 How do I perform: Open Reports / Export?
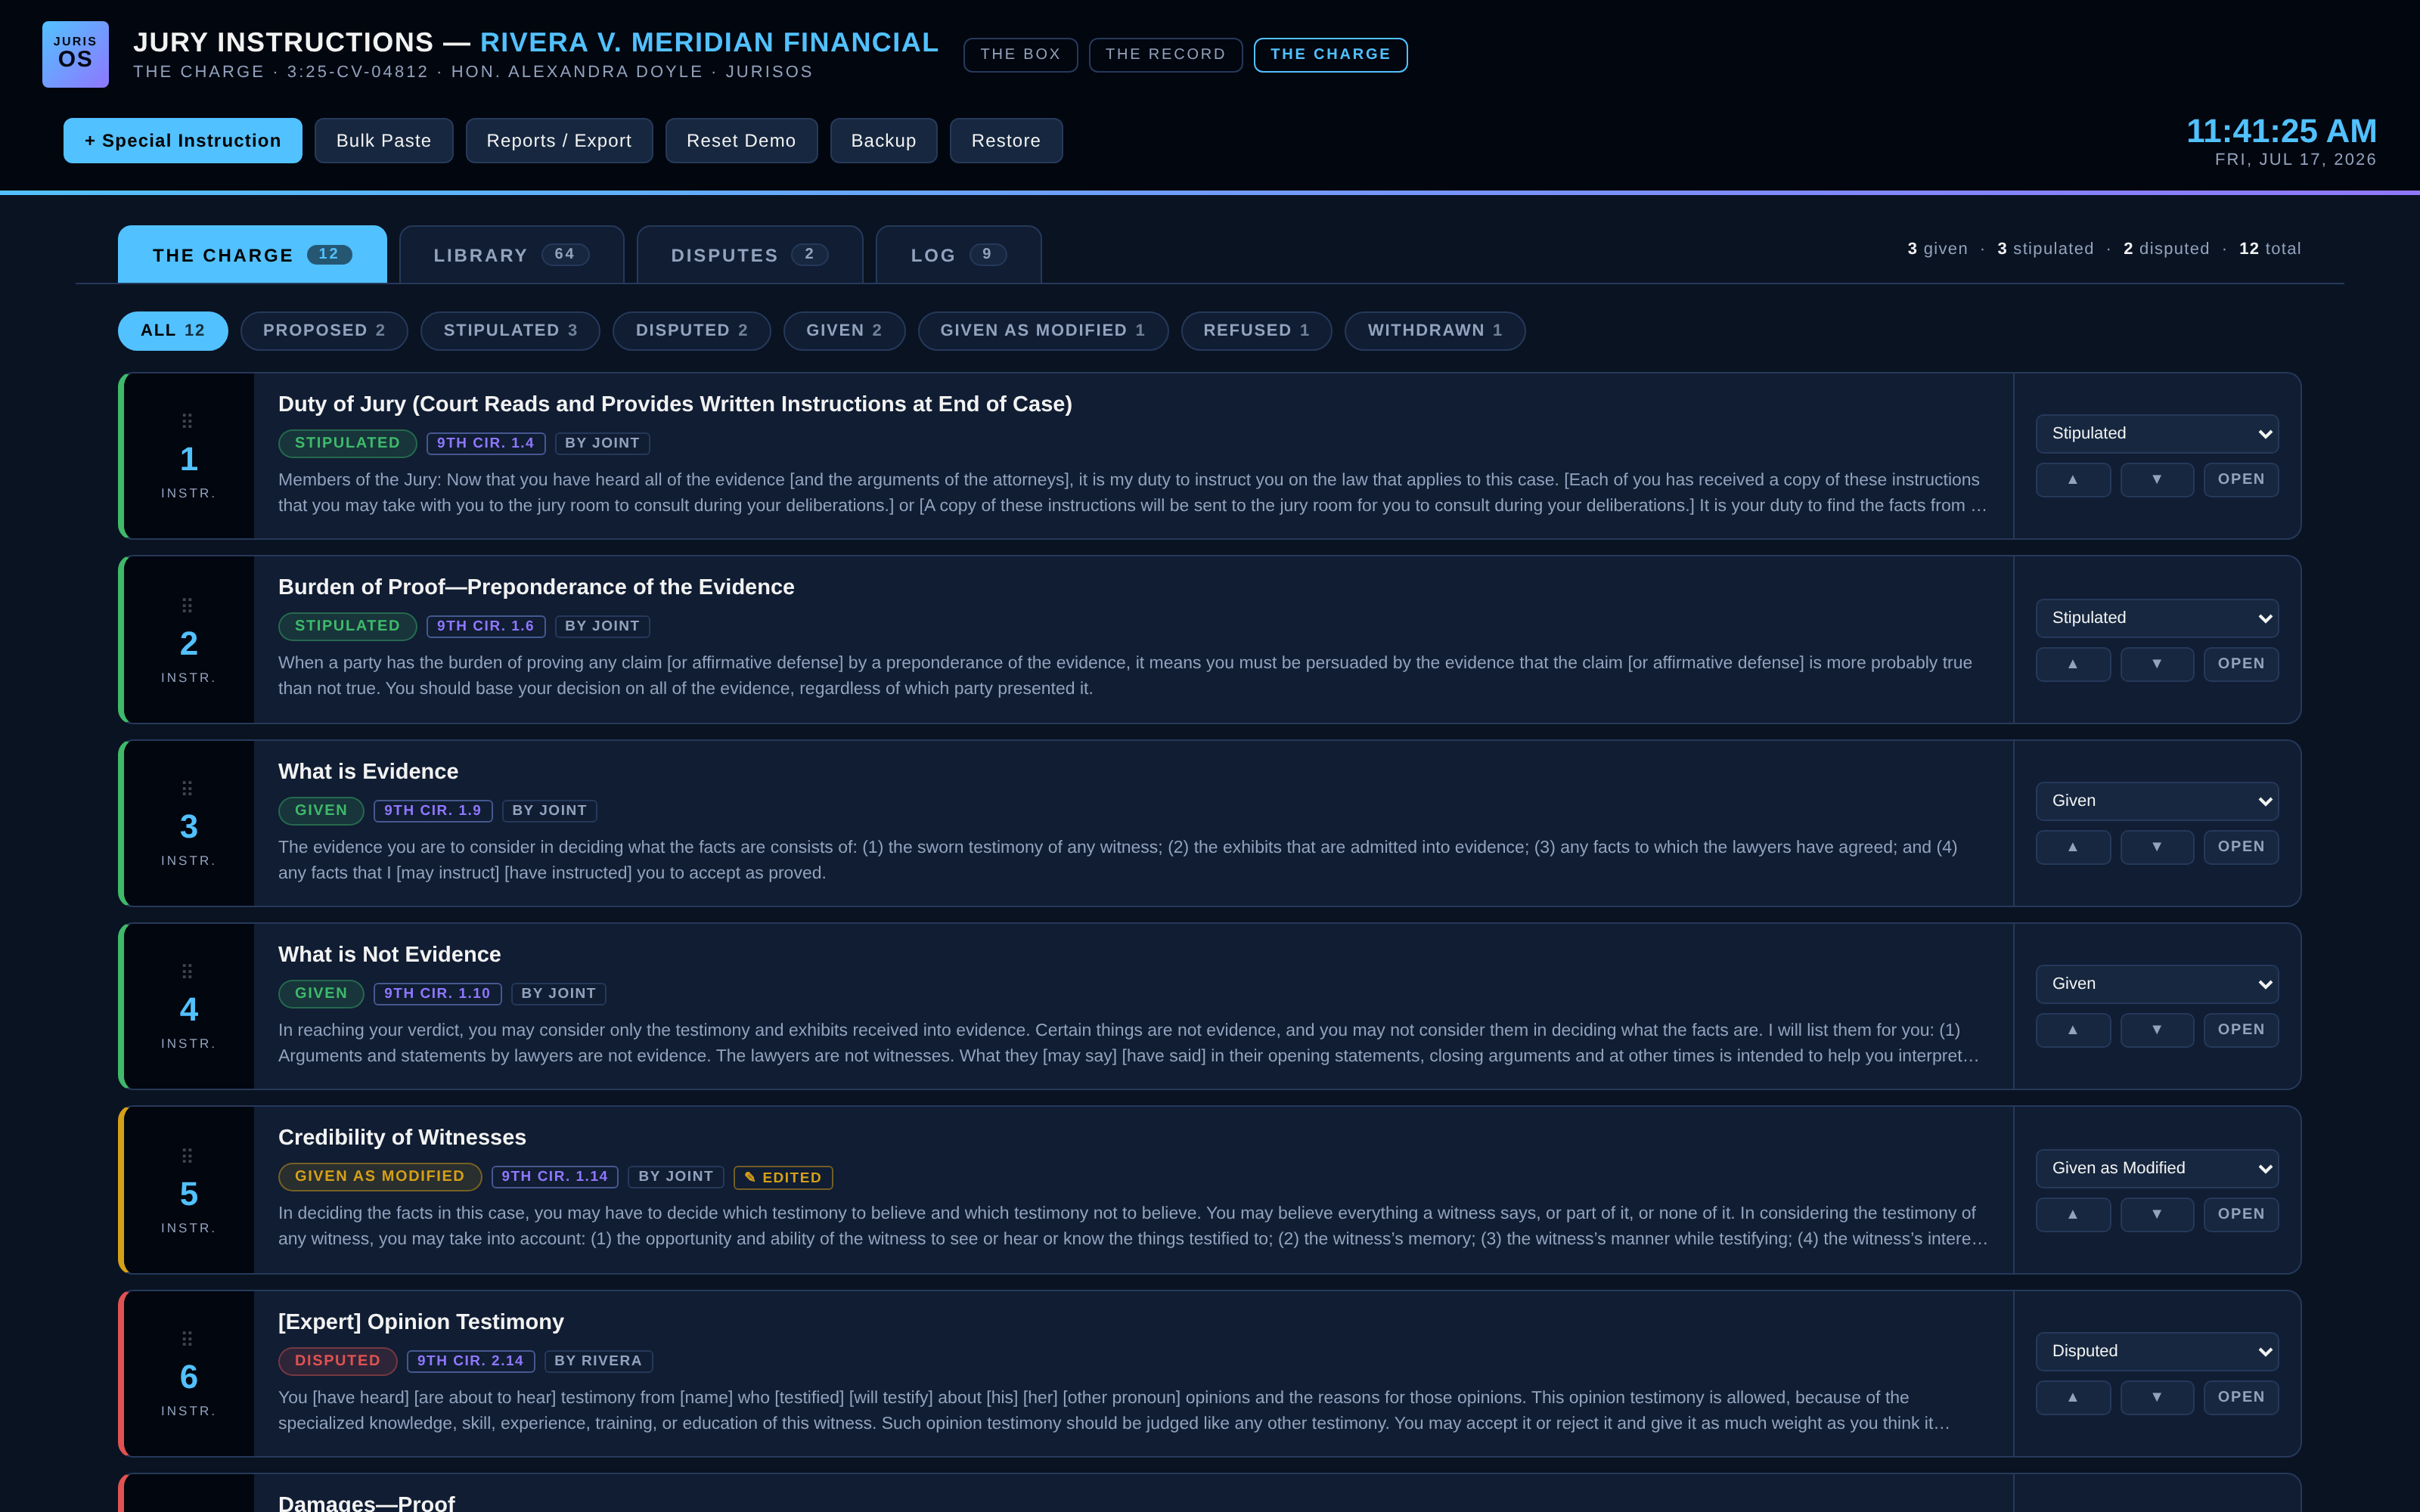[559, 141]
